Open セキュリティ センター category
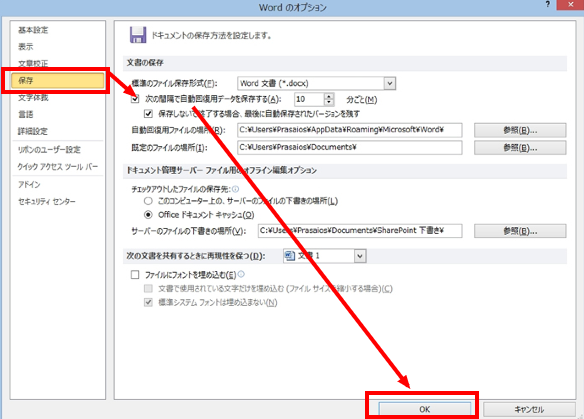The width and height of the screenshot is (584, 419). pyautogui.click(x=47, y=201)
